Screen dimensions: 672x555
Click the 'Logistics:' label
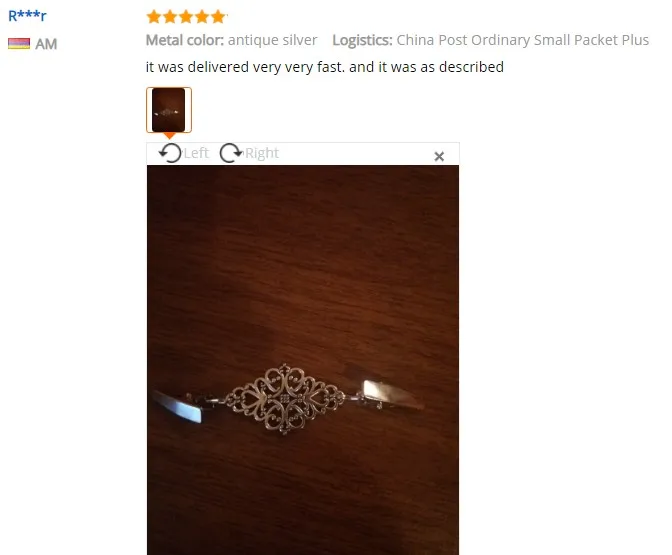click(362, 40)
